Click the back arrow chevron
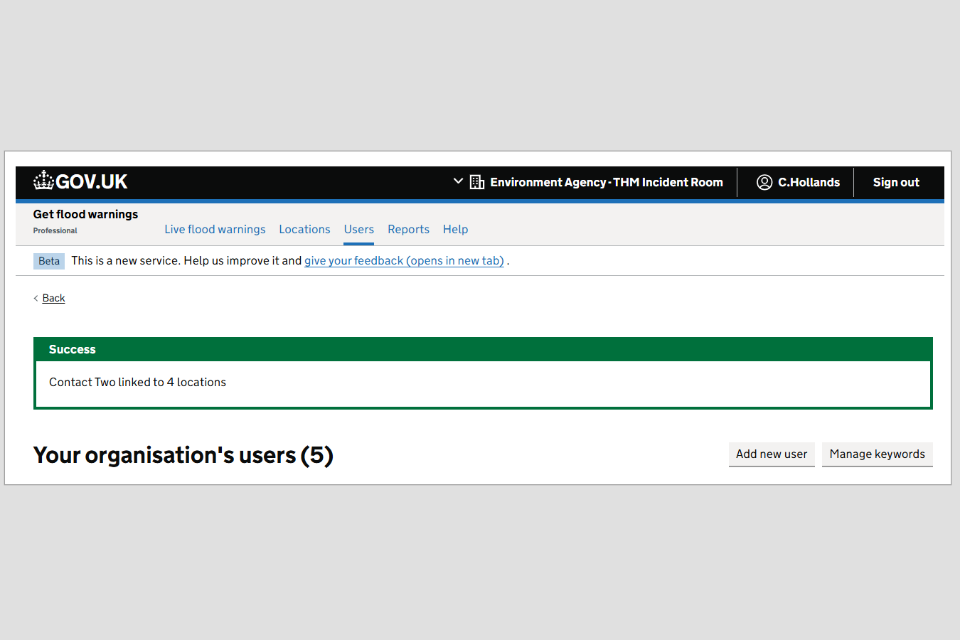Viewport: 960px width, 640px height. point(36,298)
